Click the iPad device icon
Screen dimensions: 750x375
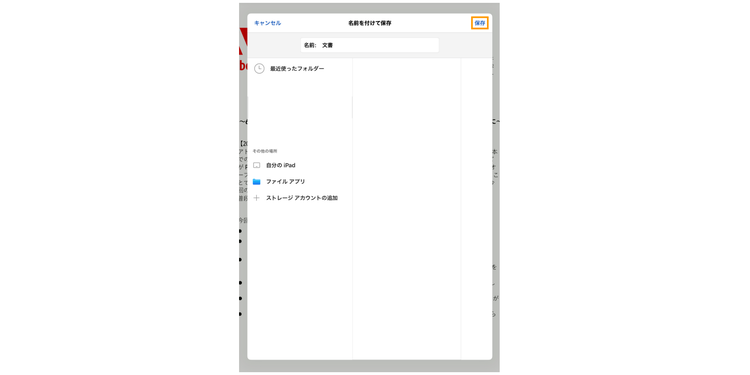256,165
